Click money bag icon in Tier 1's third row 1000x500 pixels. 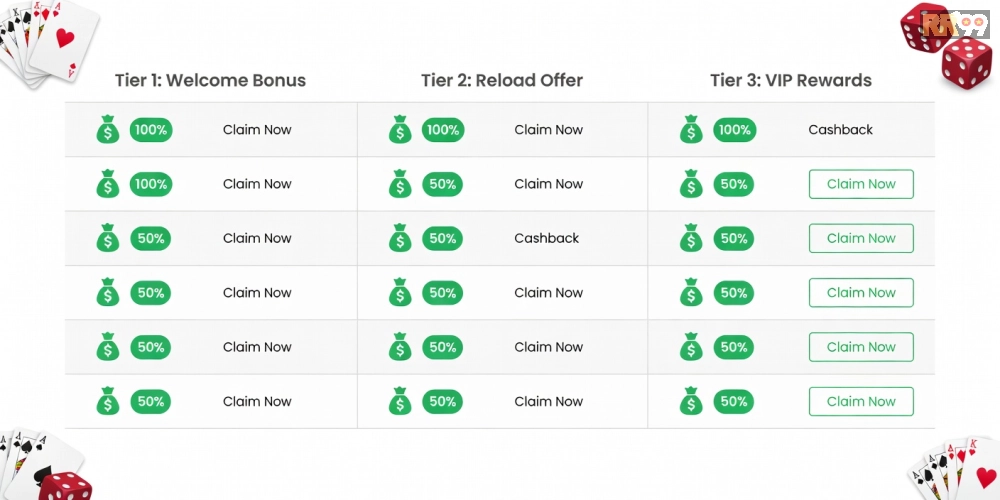point(108,239)
